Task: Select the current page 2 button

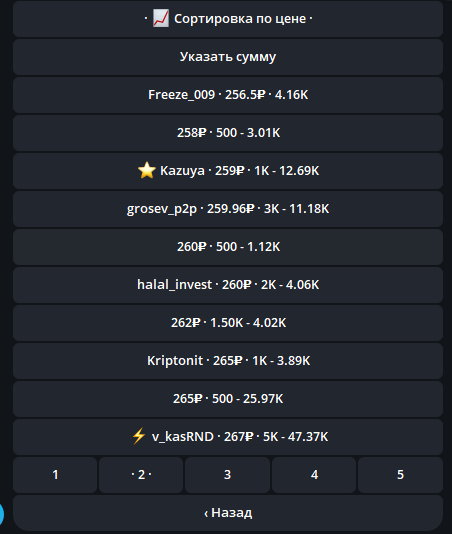Action: [x=141, y=475]
